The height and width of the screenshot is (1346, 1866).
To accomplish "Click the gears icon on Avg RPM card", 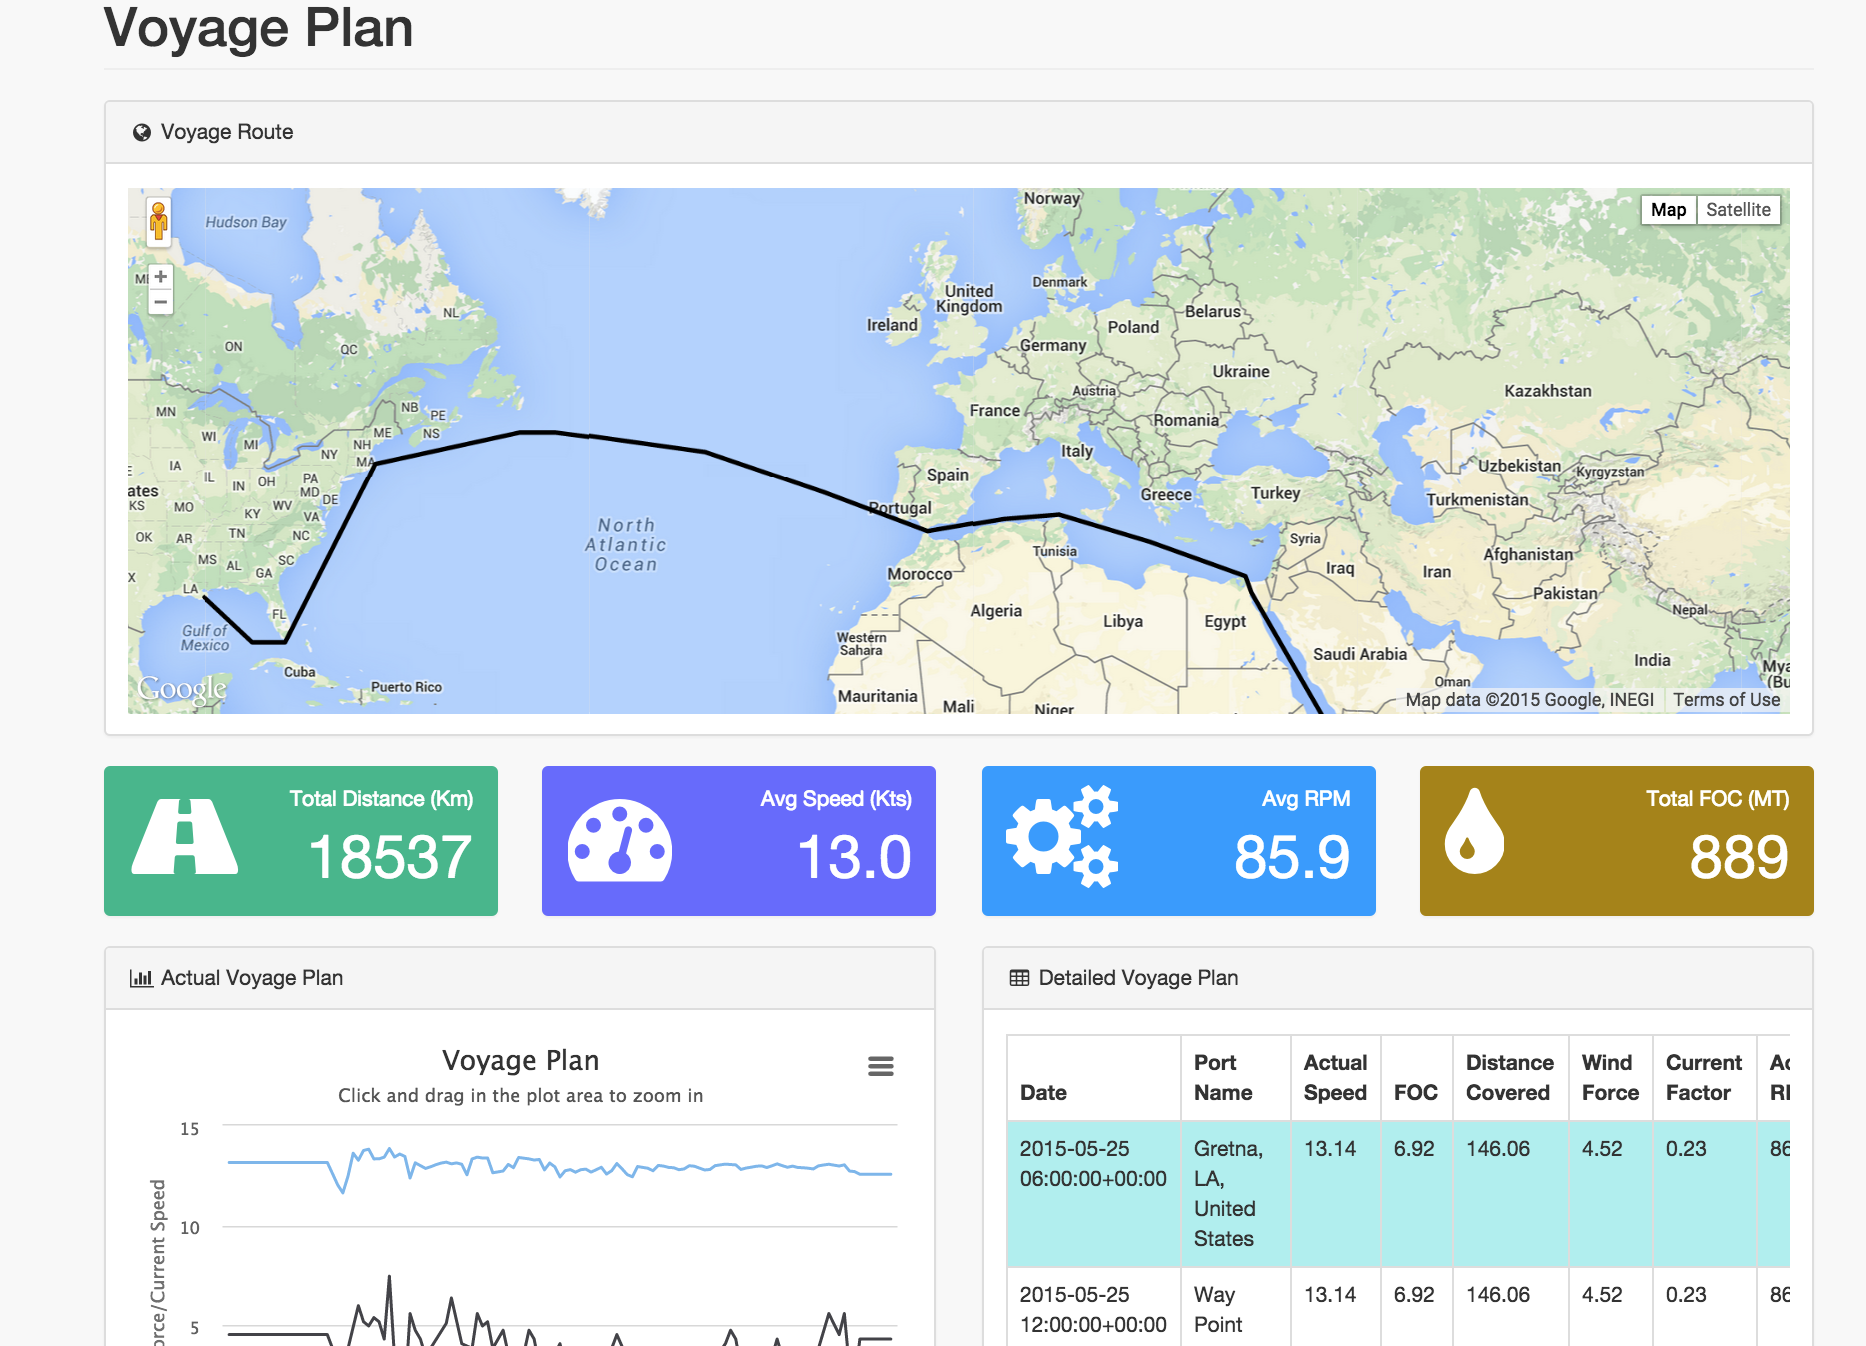I will tap(1062, 836).
